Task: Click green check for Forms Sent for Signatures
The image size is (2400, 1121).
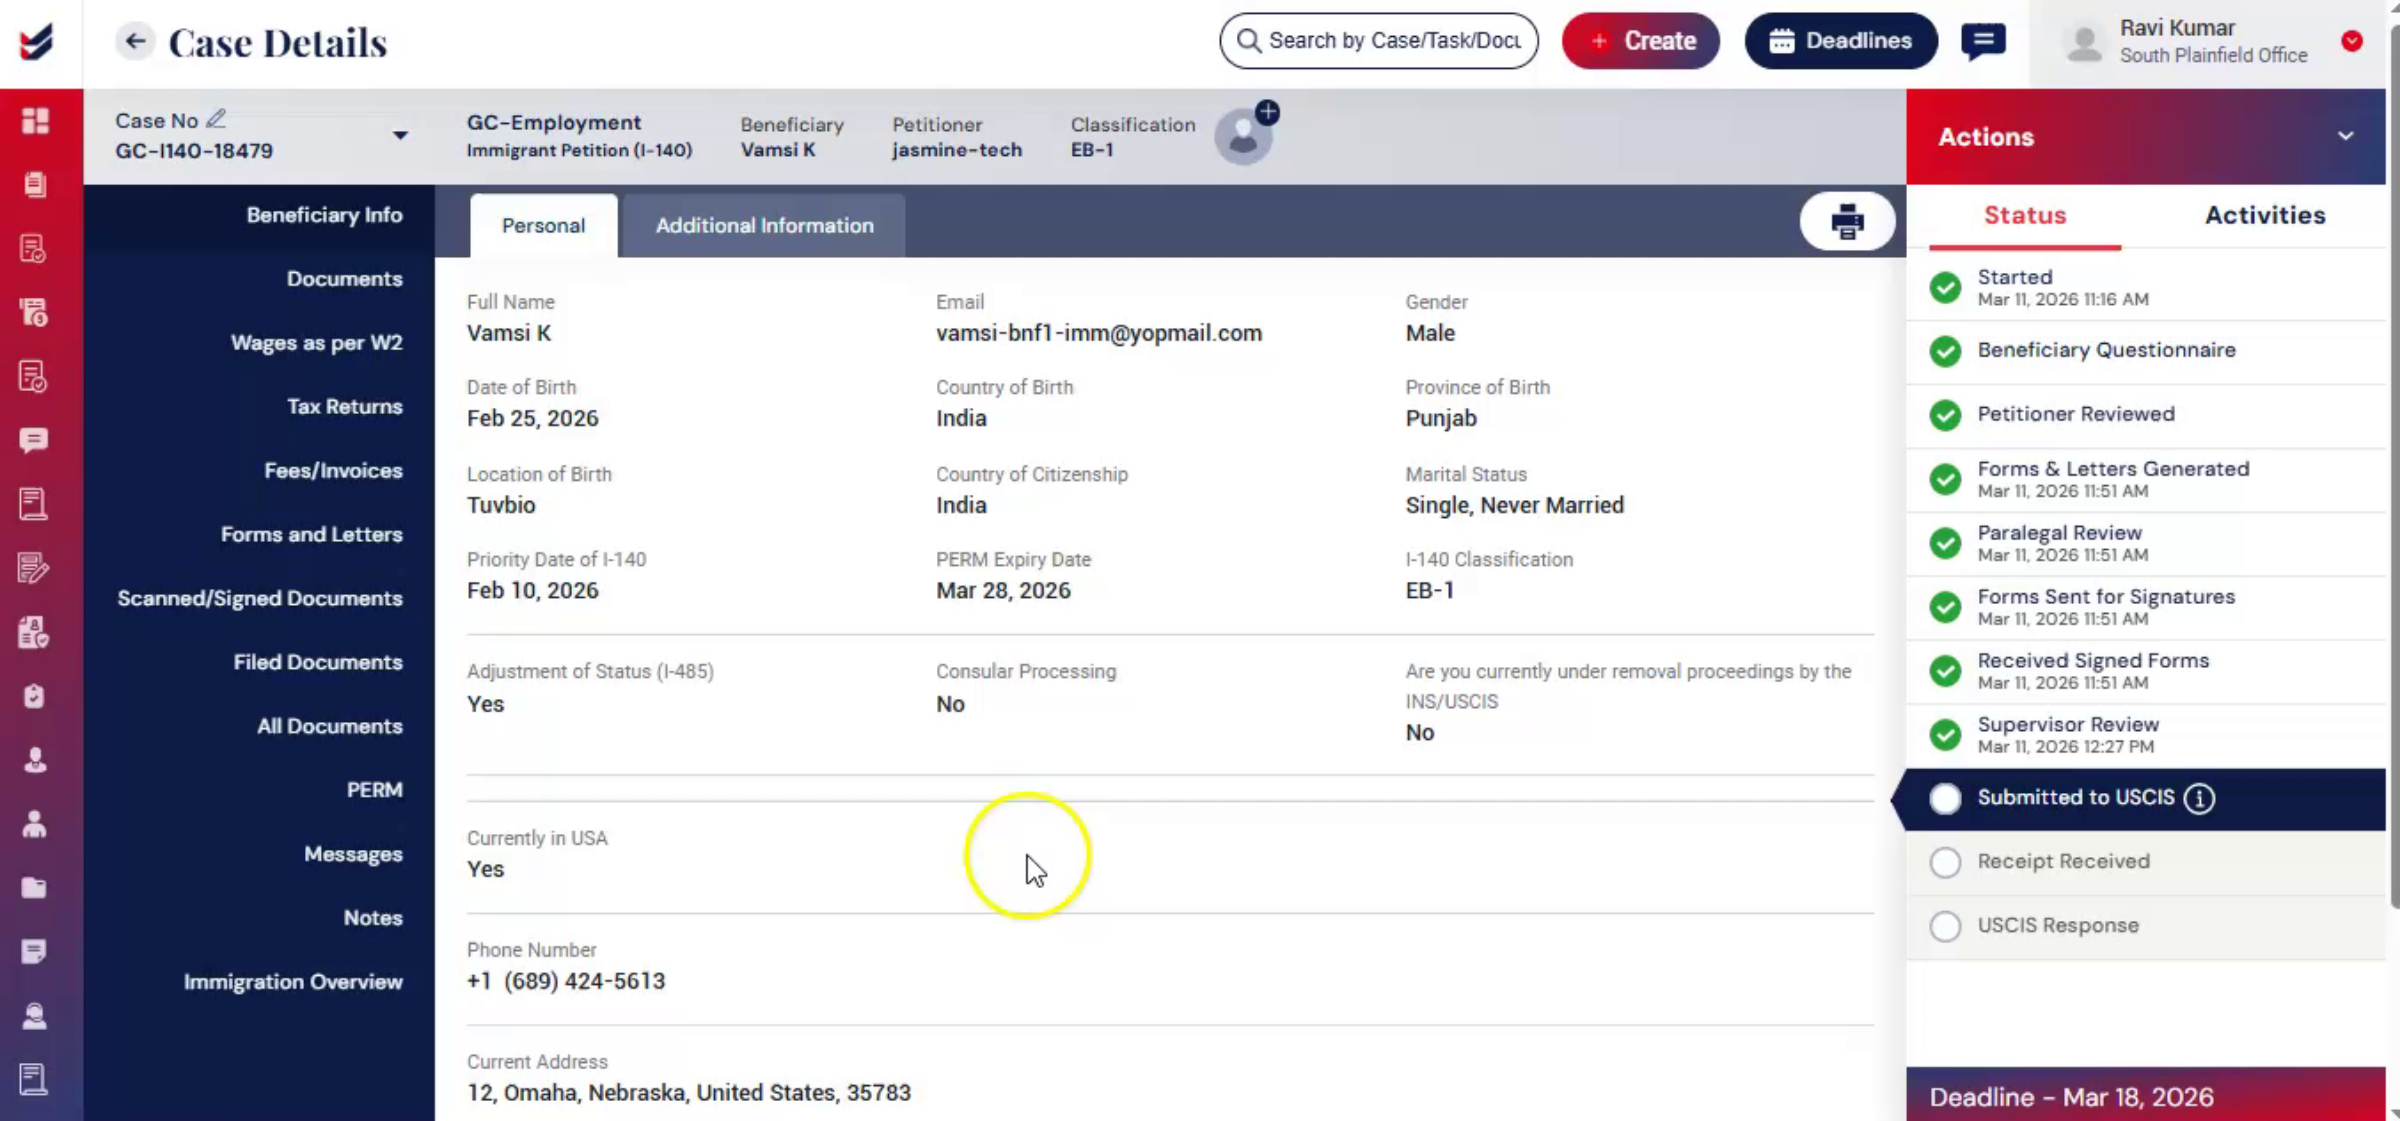Action: click(x=1945, y=607)
